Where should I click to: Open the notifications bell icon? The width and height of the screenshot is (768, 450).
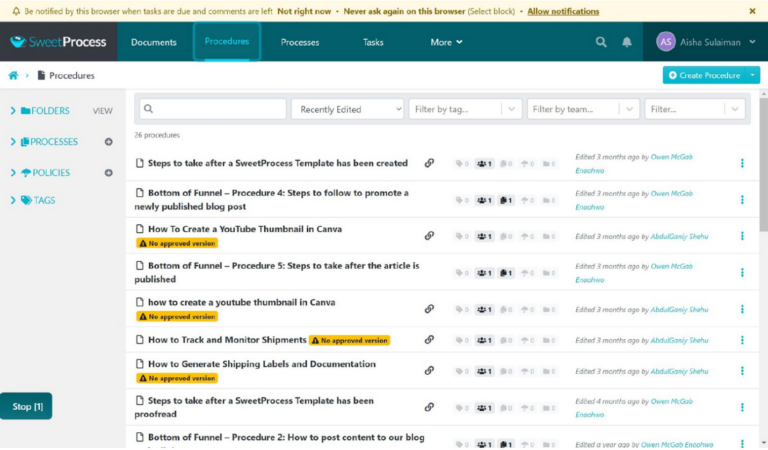coord(626,42)
